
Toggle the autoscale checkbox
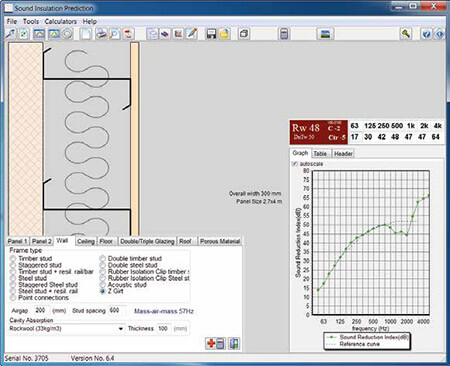[295, 164]
